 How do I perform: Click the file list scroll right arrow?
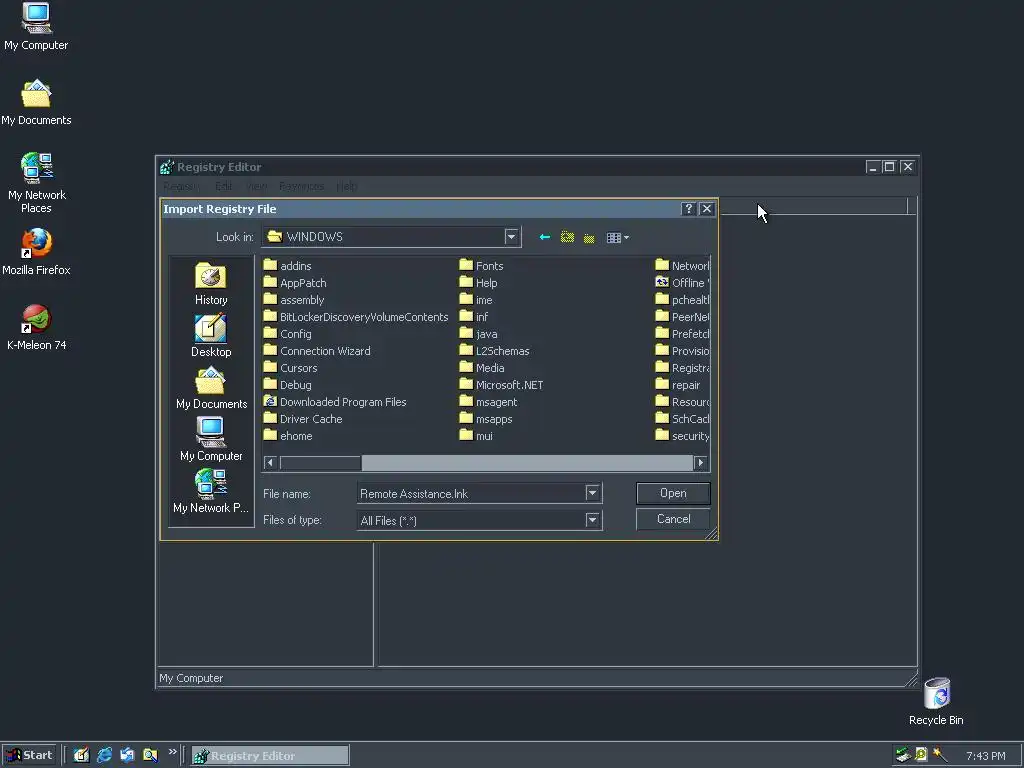[x=701, y=462]
